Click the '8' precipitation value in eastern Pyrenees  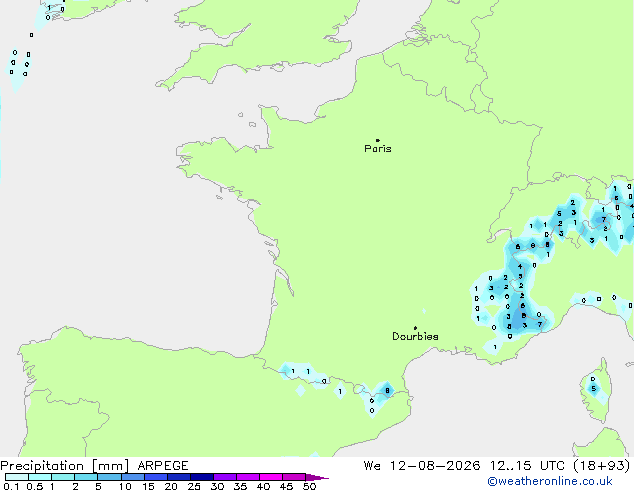[x=387, y=391]
